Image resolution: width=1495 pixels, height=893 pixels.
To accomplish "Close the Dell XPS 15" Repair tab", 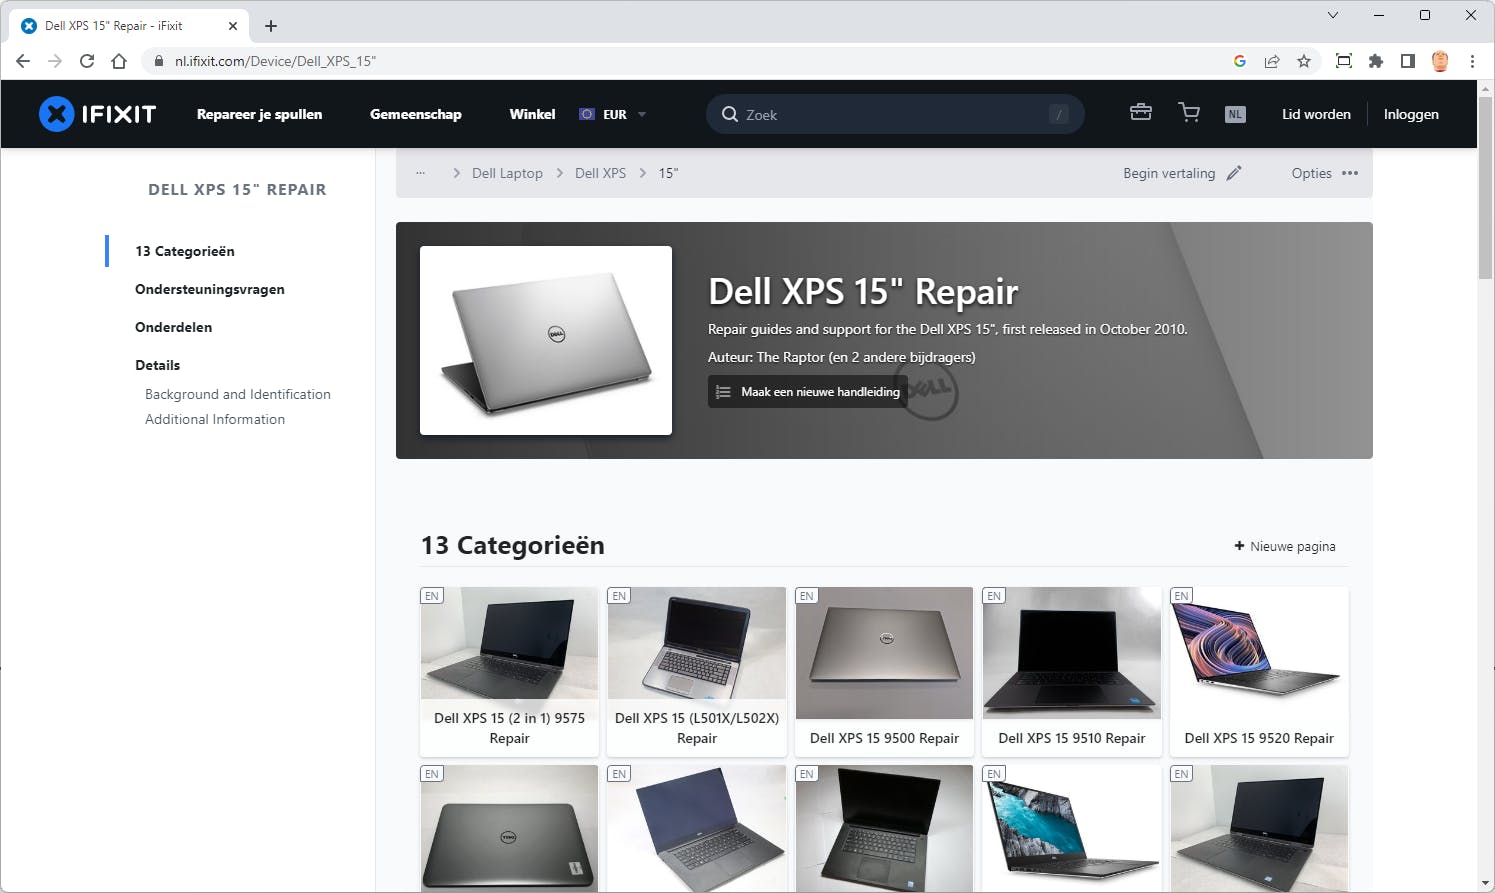I will (x=233, y=26).
